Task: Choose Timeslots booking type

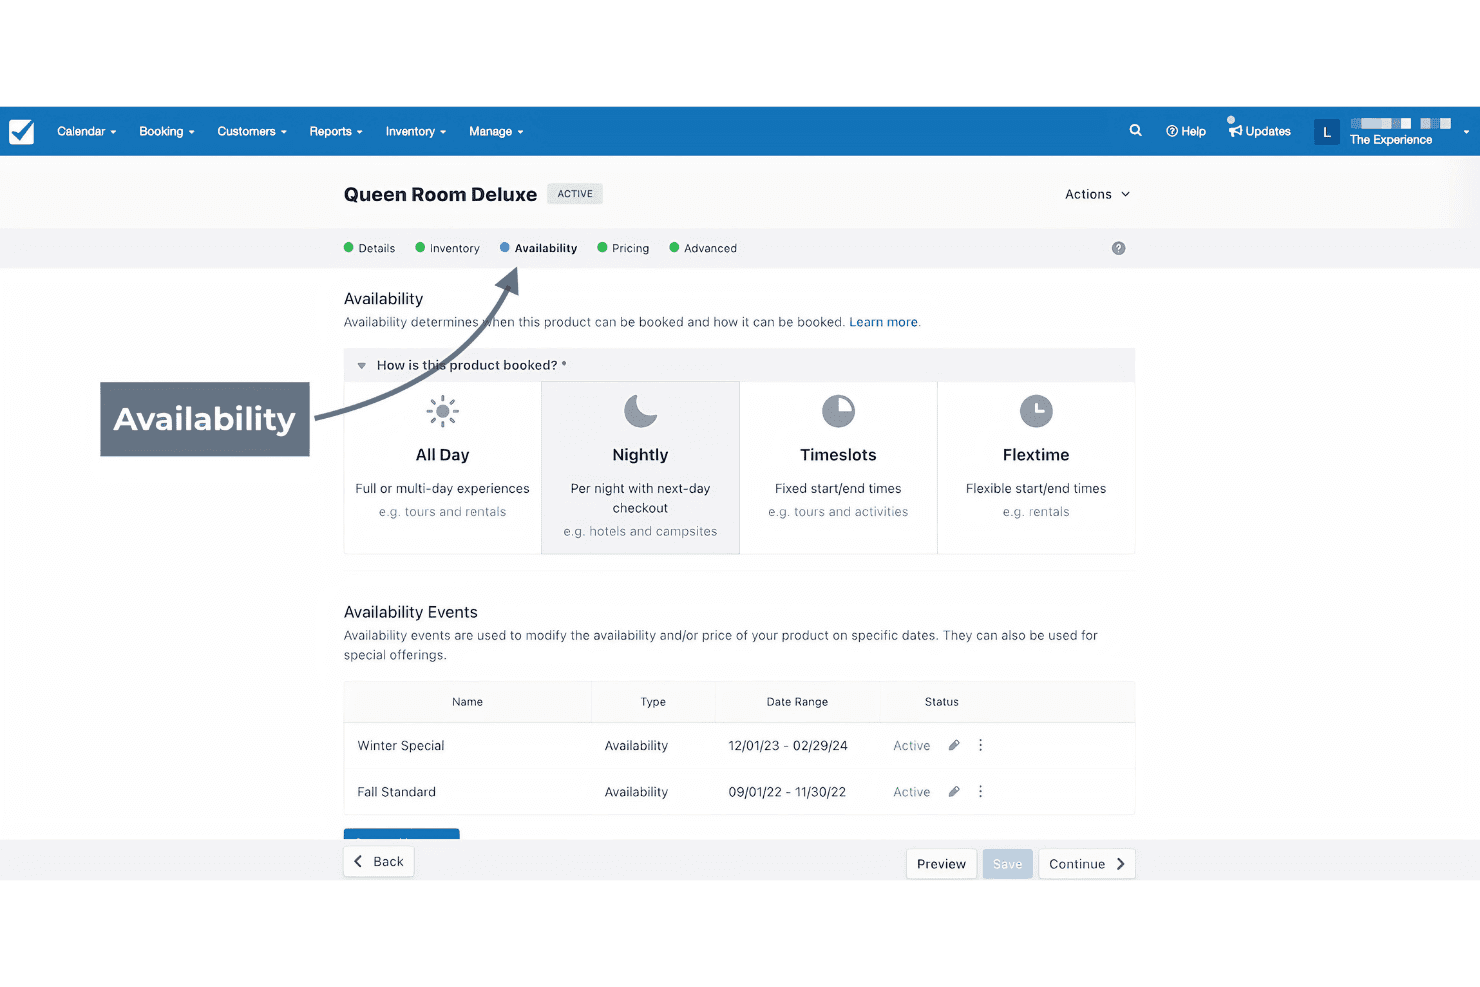Action: (838, 467)
